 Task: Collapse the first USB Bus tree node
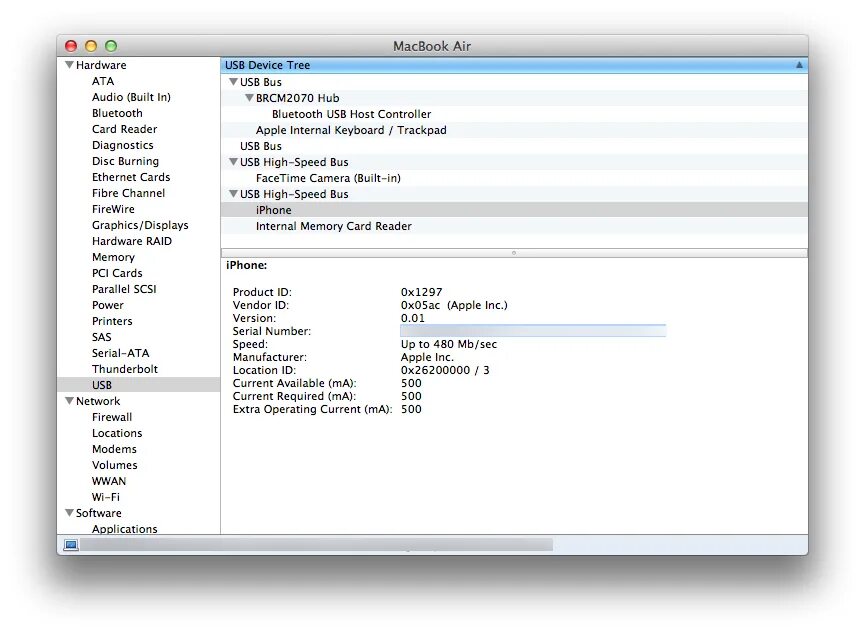(x=233, y=82)
